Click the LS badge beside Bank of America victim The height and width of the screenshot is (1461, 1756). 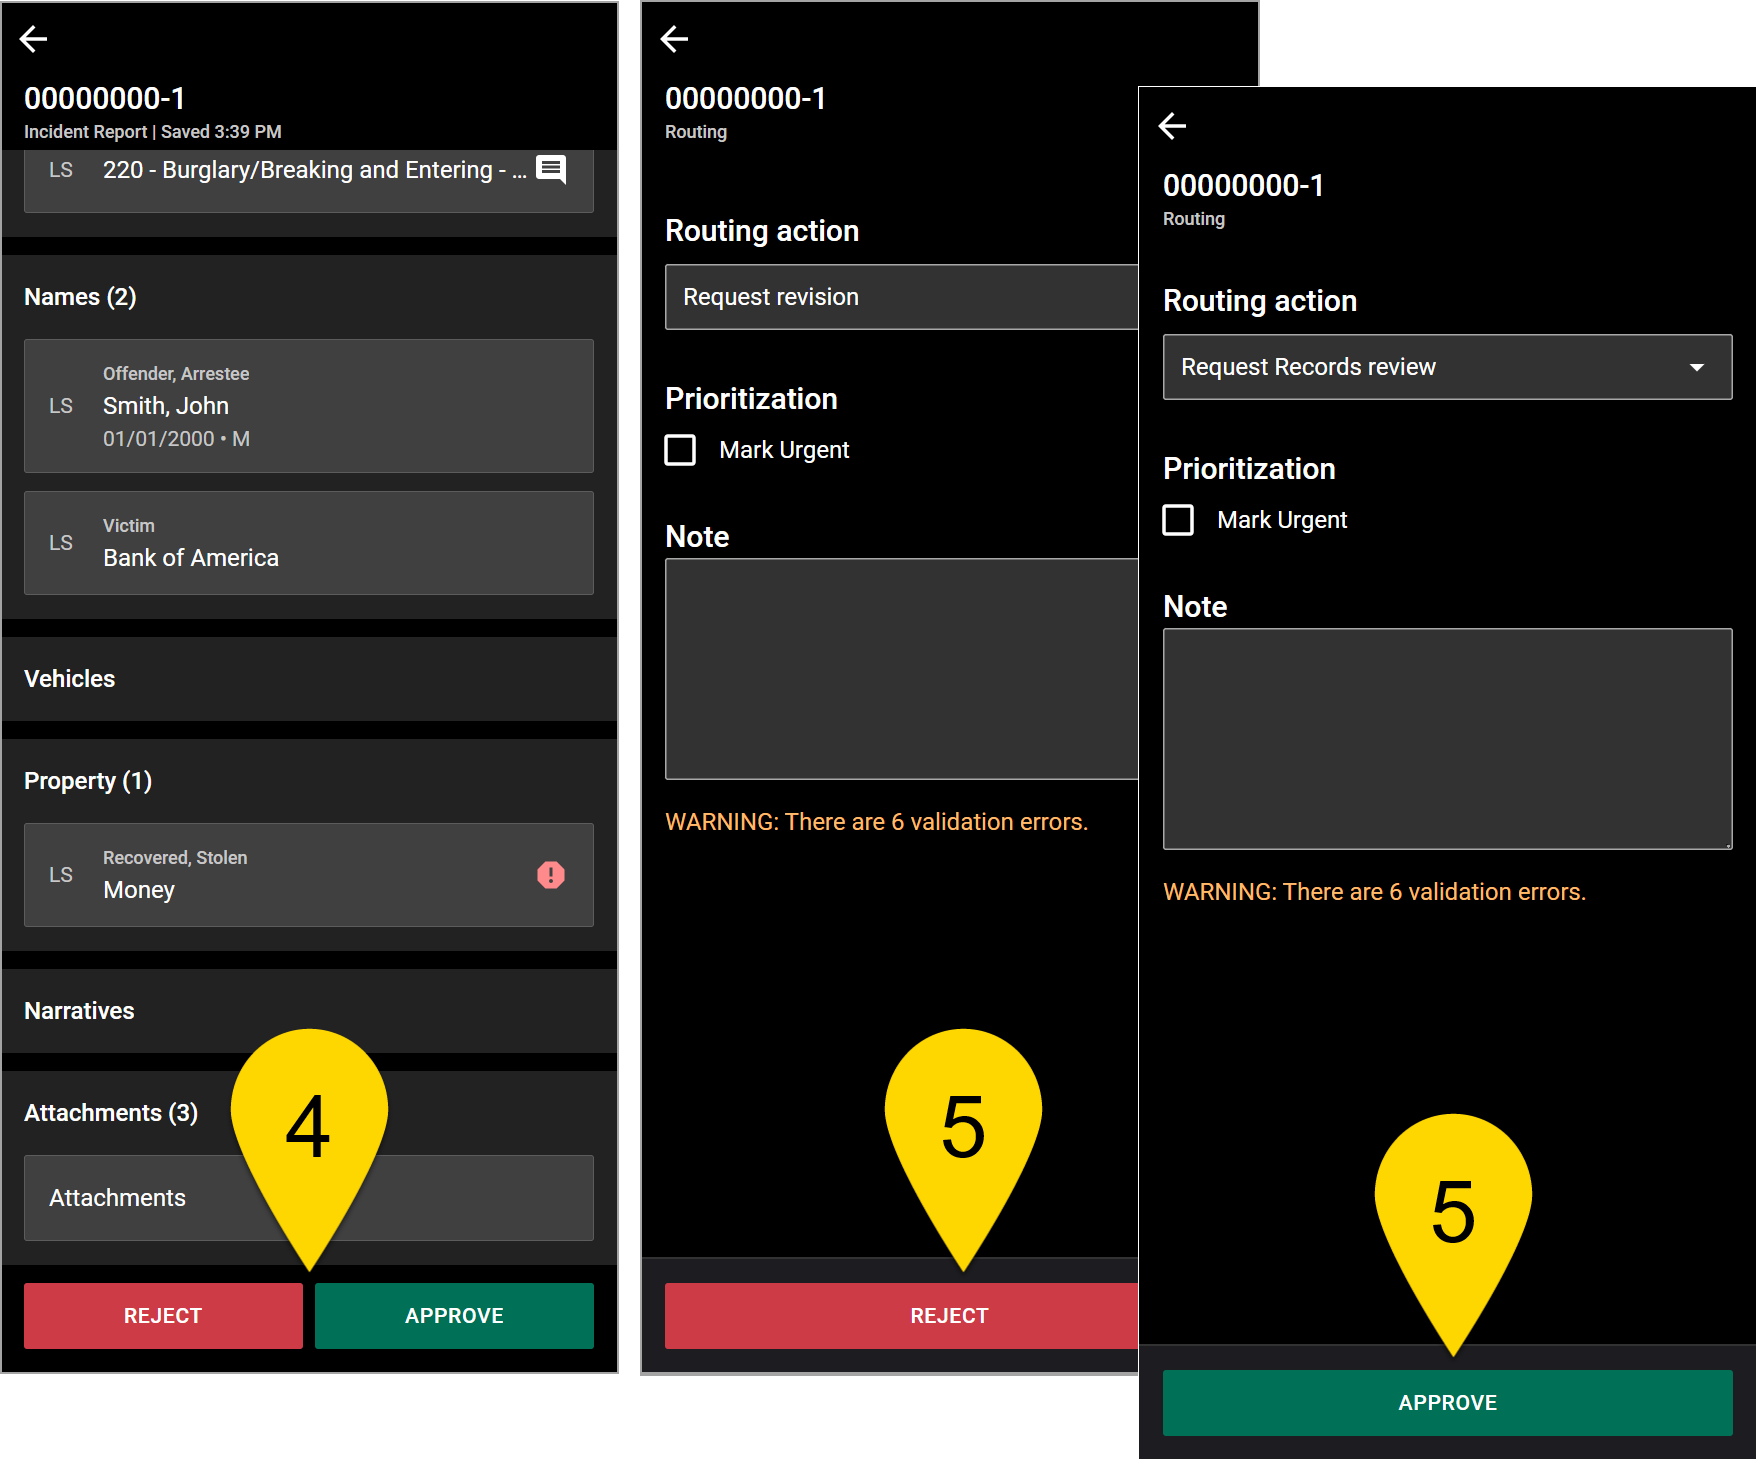click(61, 542)
